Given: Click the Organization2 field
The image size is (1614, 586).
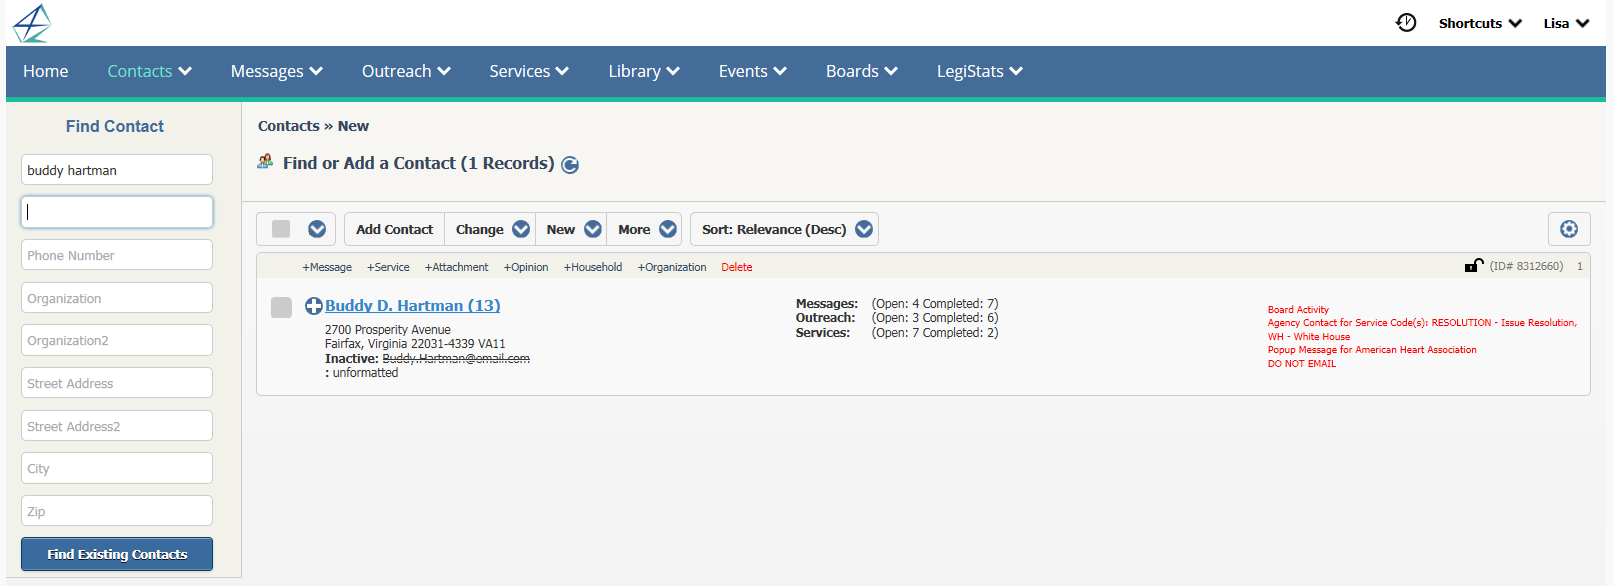Looking at the screenshot, I should click(x=117, y=340).
